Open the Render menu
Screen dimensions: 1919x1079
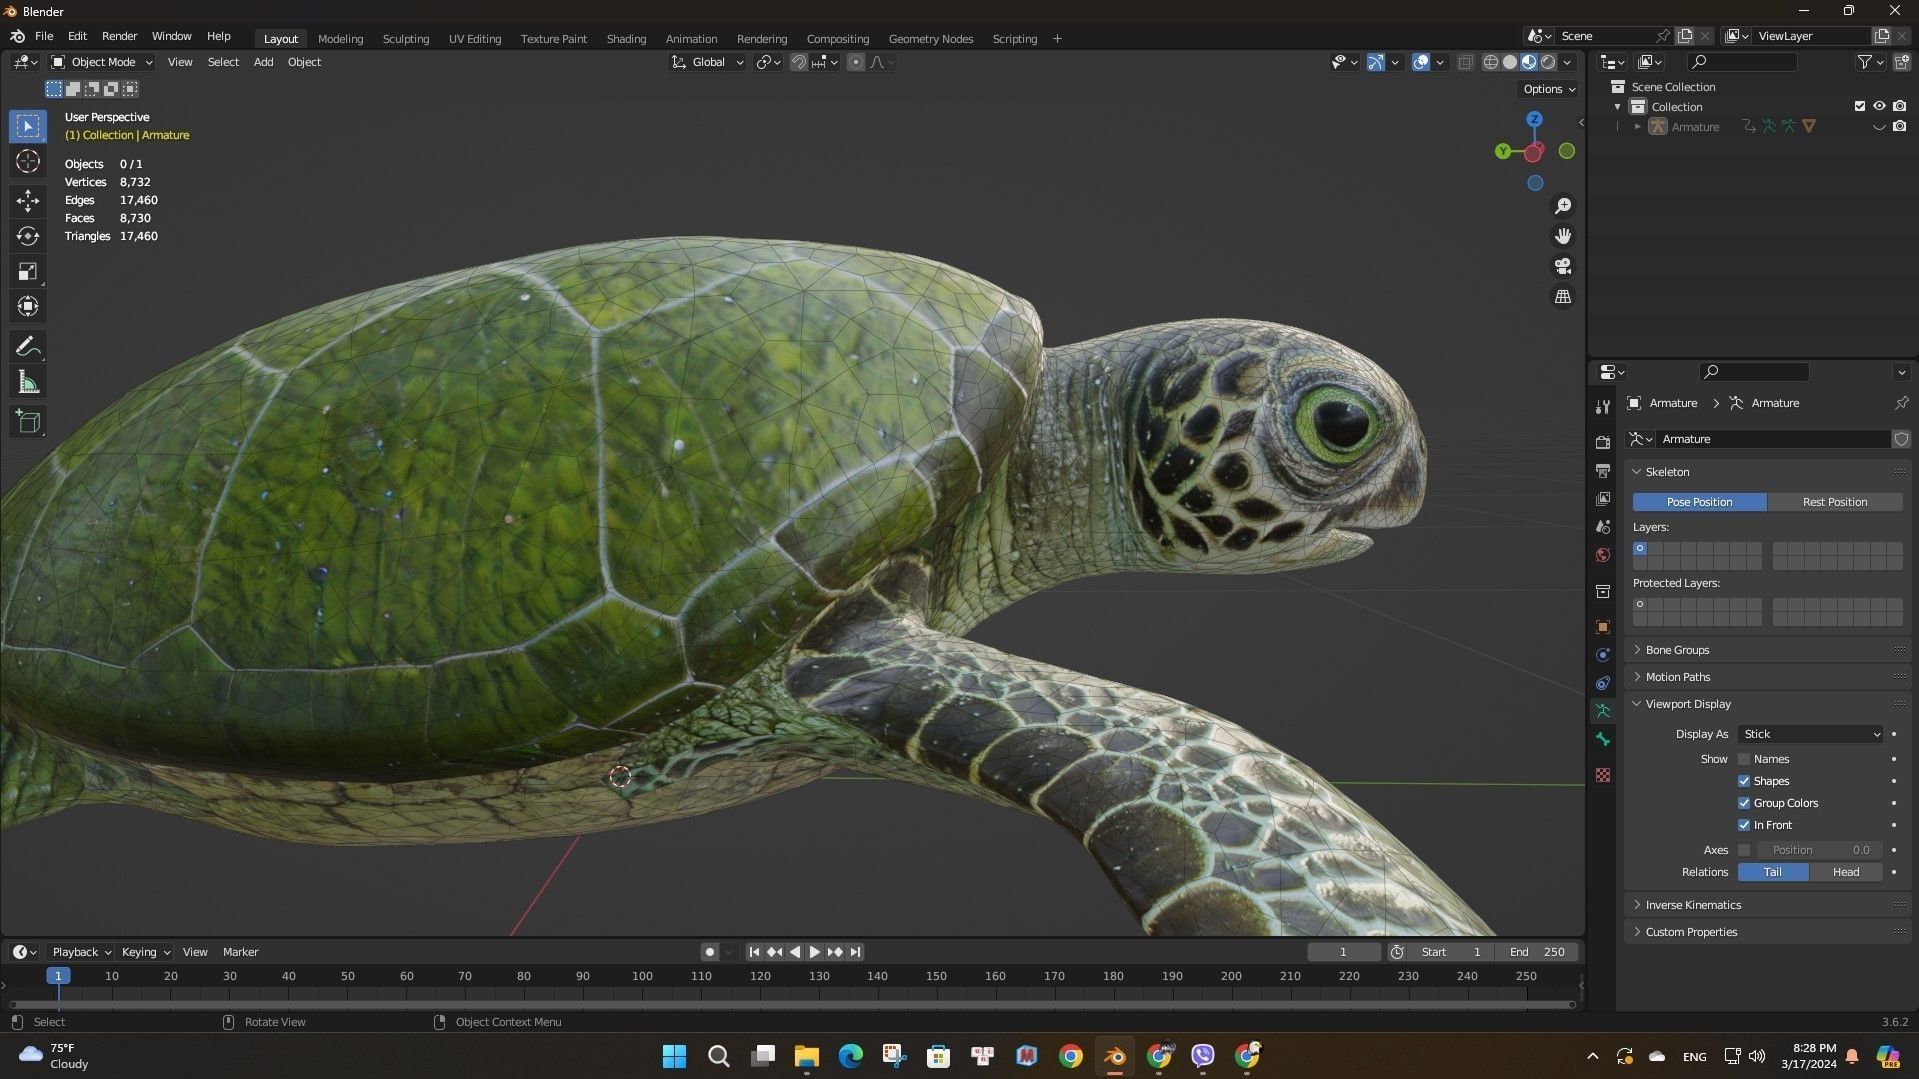point(119,36)
